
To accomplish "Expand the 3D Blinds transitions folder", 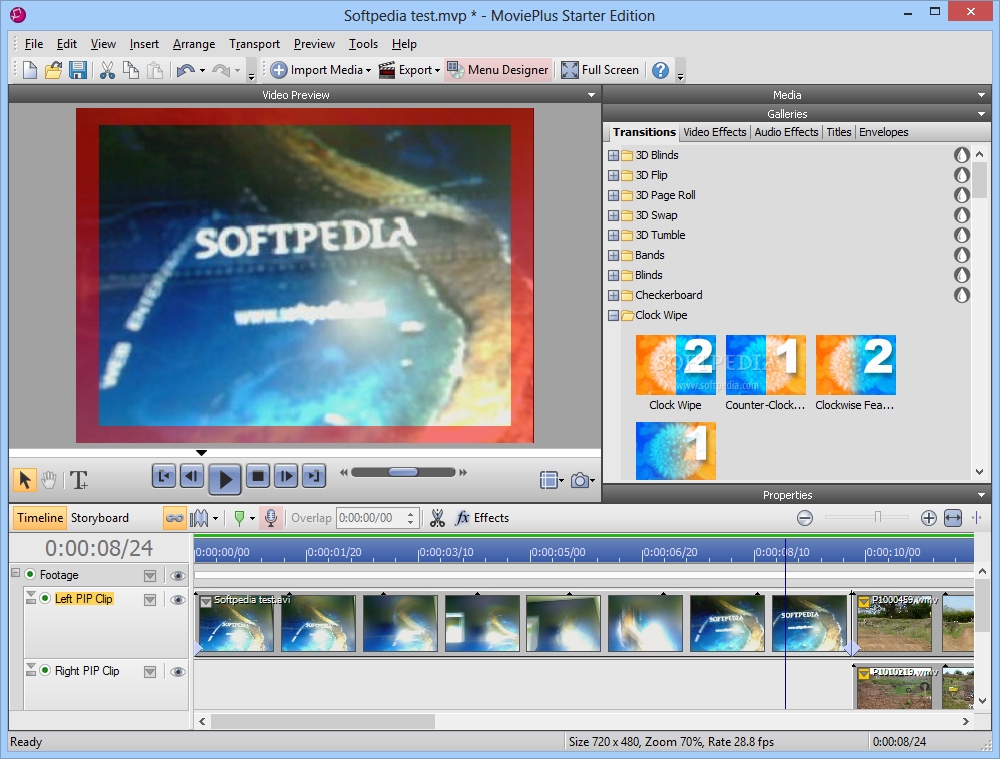I will 613,155.
